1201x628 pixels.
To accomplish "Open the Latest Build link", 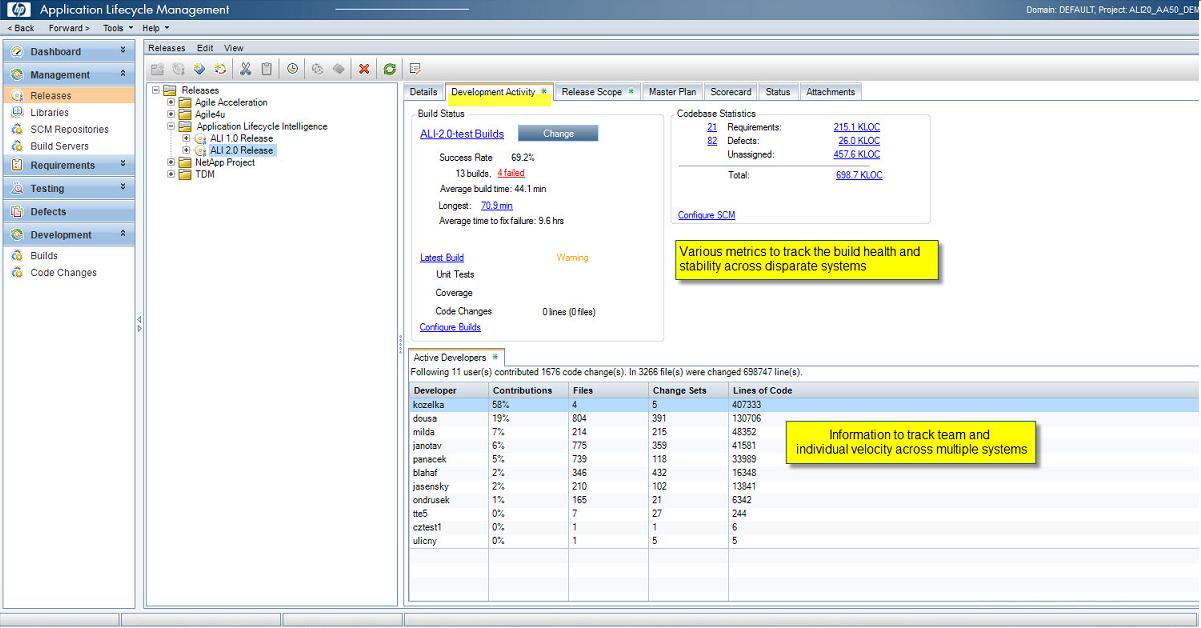I will tap(442, 258).
